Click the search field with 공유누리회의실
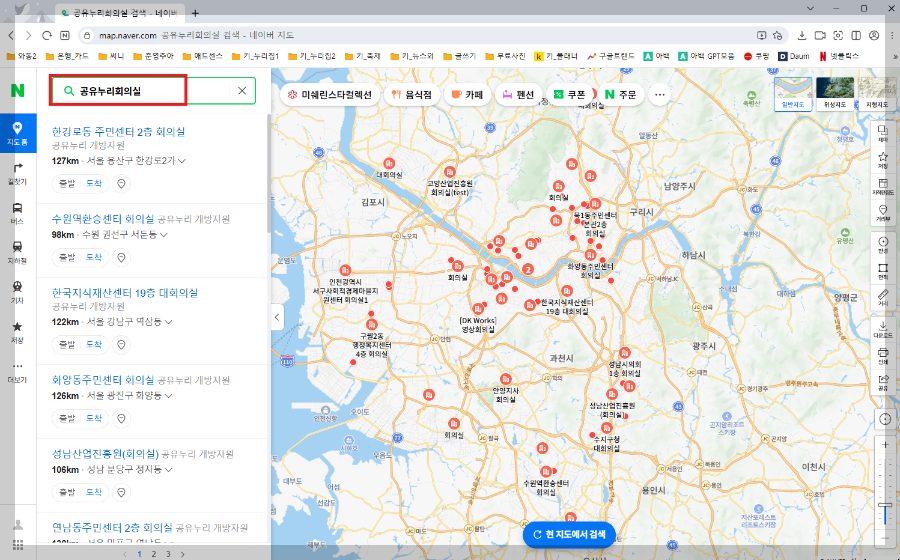 (154, 91)
